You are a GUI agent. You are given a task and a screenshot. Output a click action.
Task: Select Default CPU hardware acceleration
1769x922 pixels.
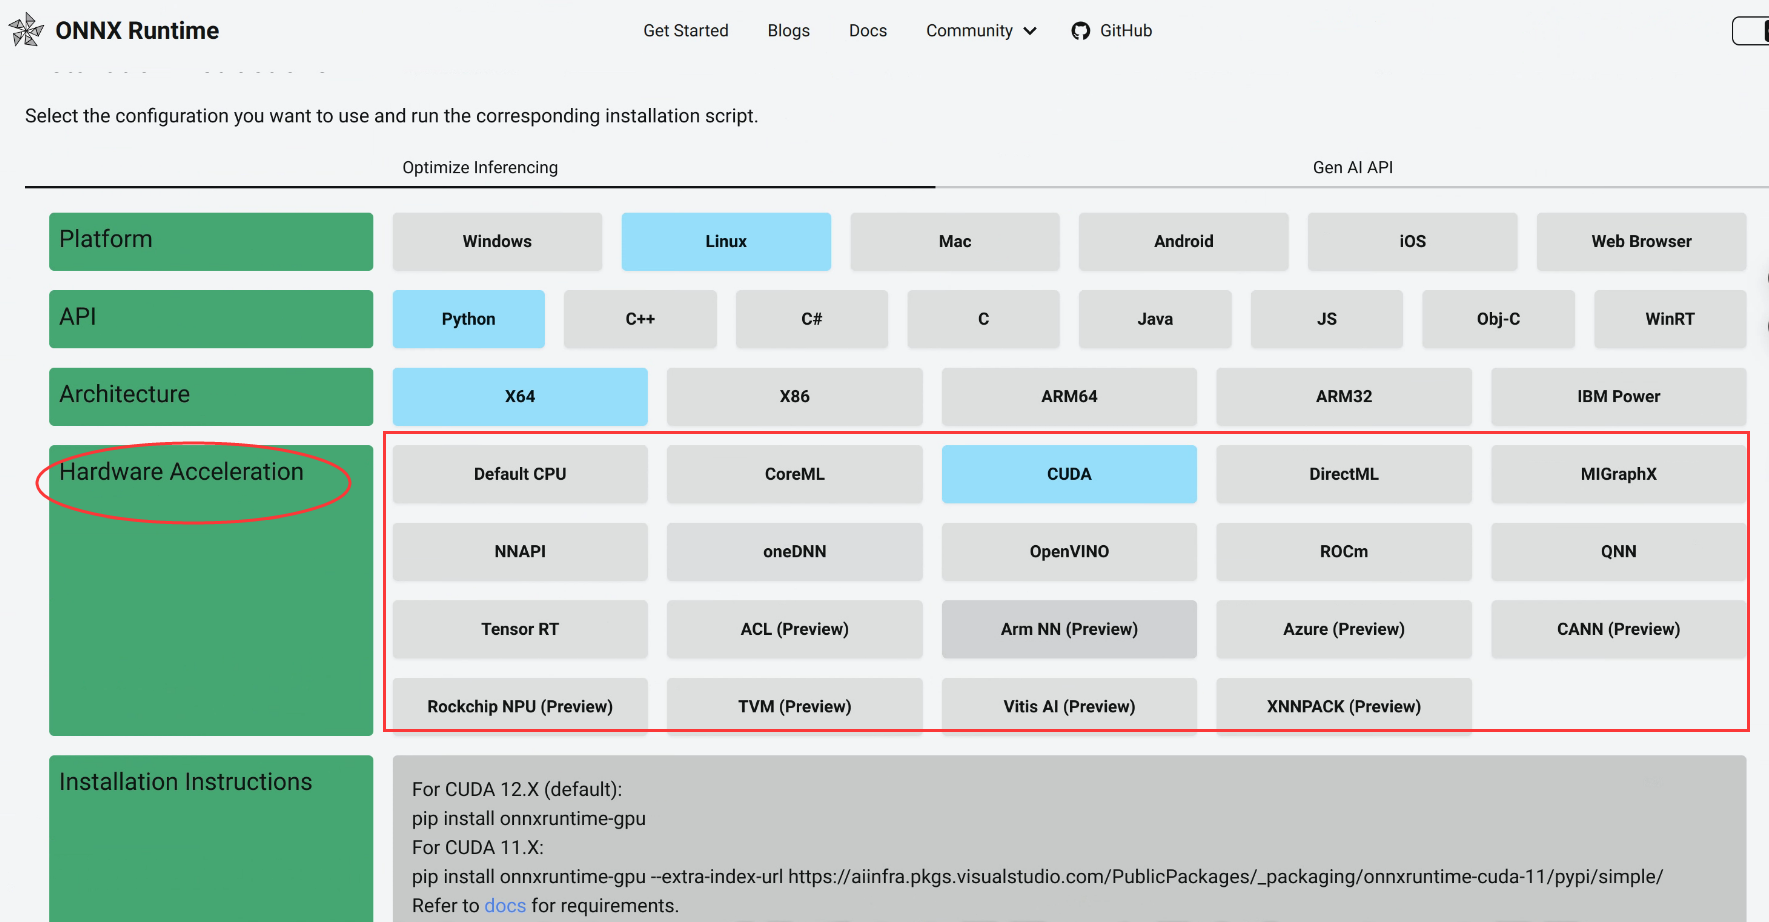point(520,474)
